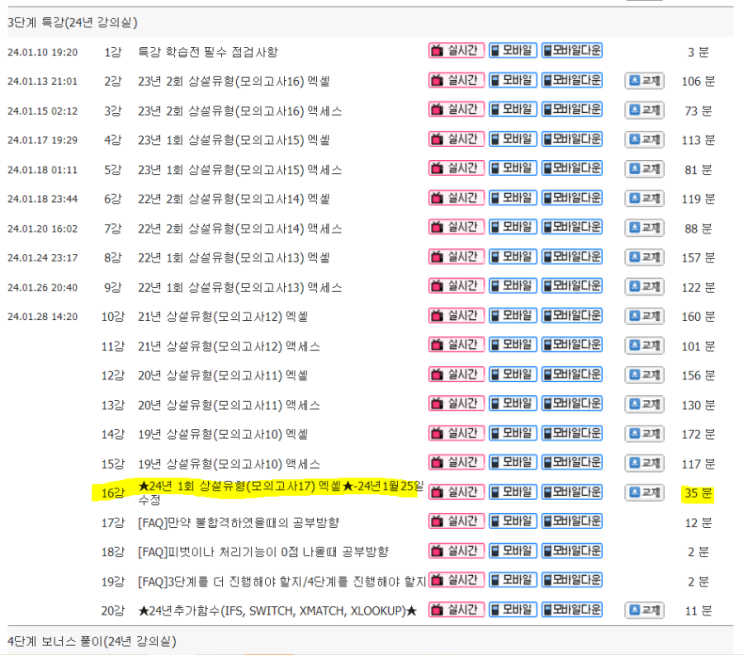This screenshot has width=743, height=655.
Task: Get 교재 for lecture 13강
Action: [x=644, y=404]
